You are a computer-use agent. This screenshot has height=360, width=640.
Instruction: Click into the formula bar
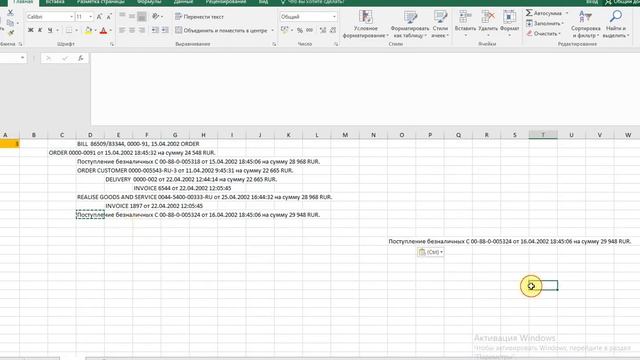click(364, 89)
